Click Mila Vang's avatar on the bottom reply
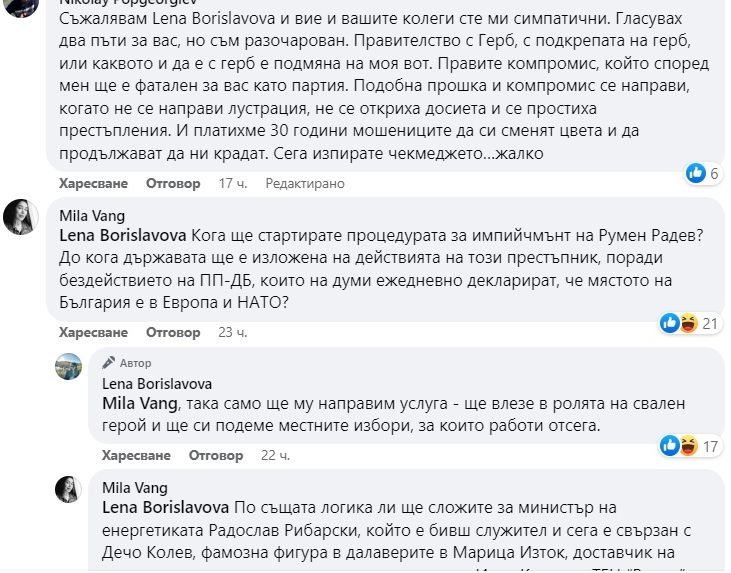731x573 pixels. tap(69, 489)
